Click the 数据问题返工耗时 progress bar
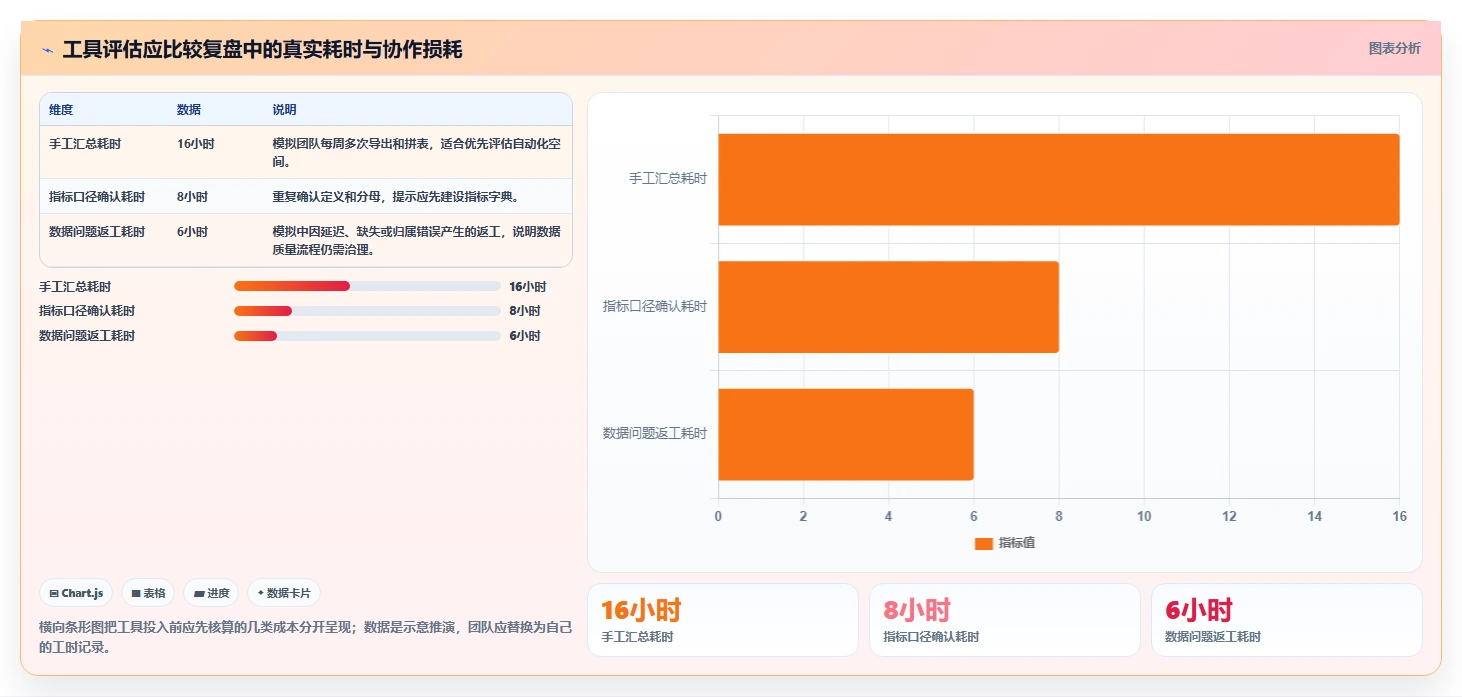The image size is (1462, 697). tap(367, 336)
